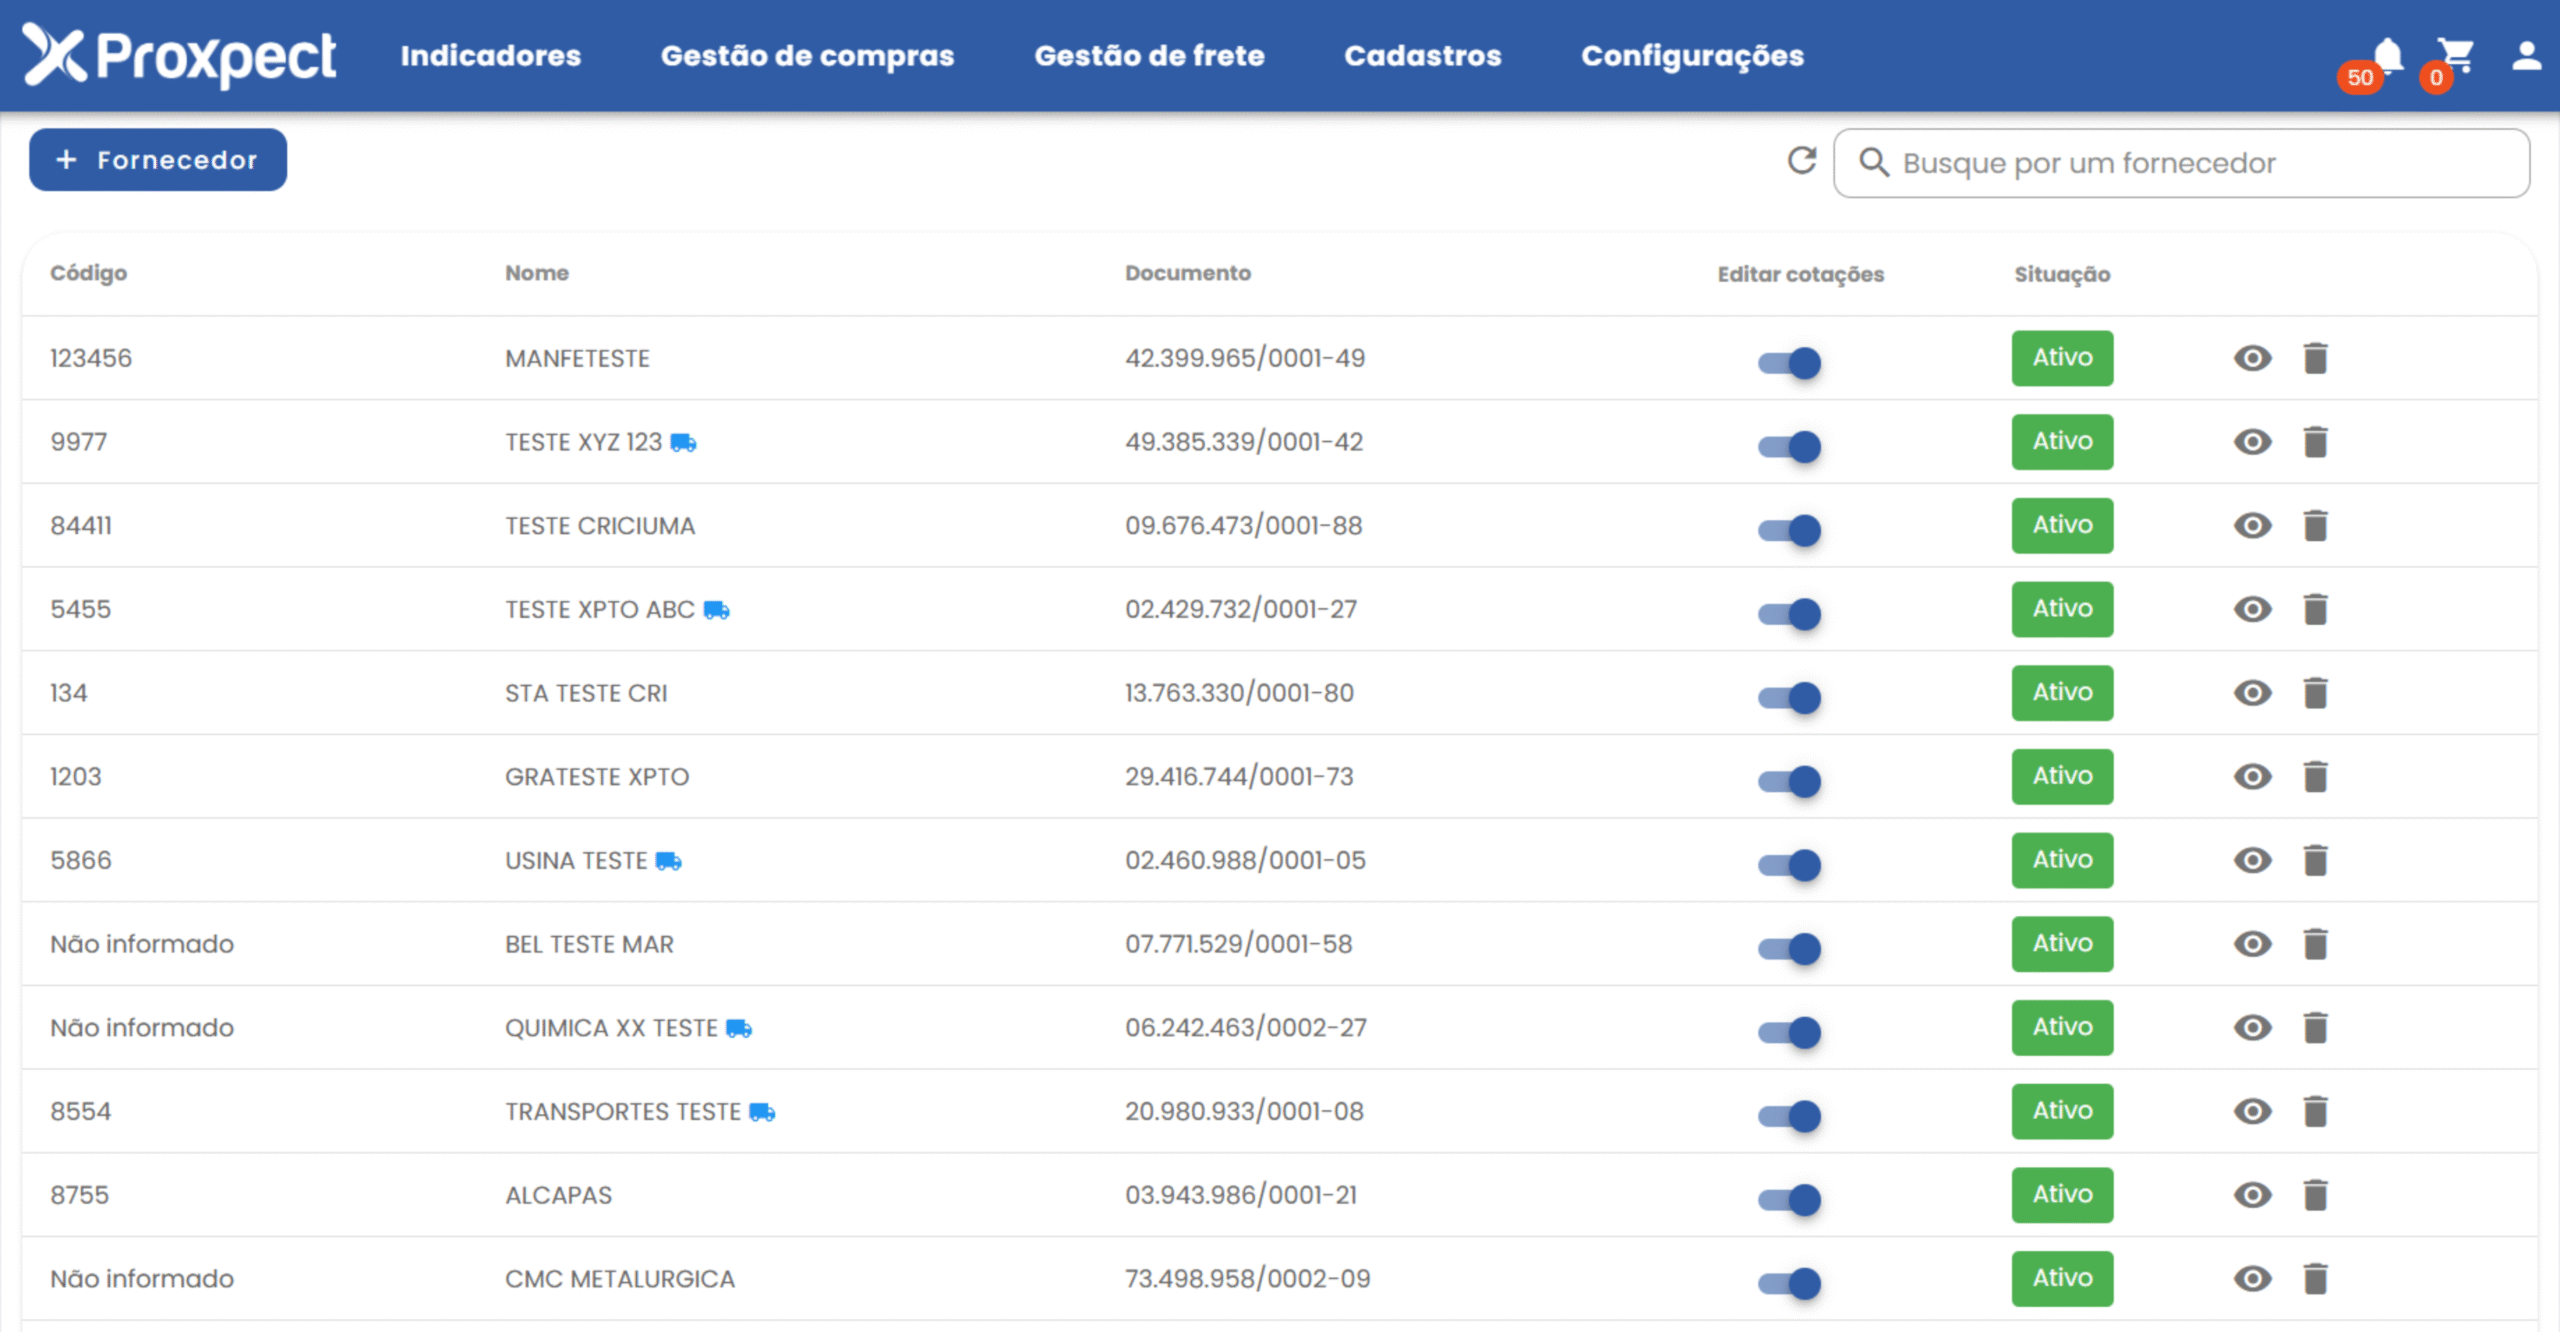The width and height of the screenshot is (2560, 1332).
Task: Click Ativo status of STA TESTE CRI
Action: pos(2062,693)
